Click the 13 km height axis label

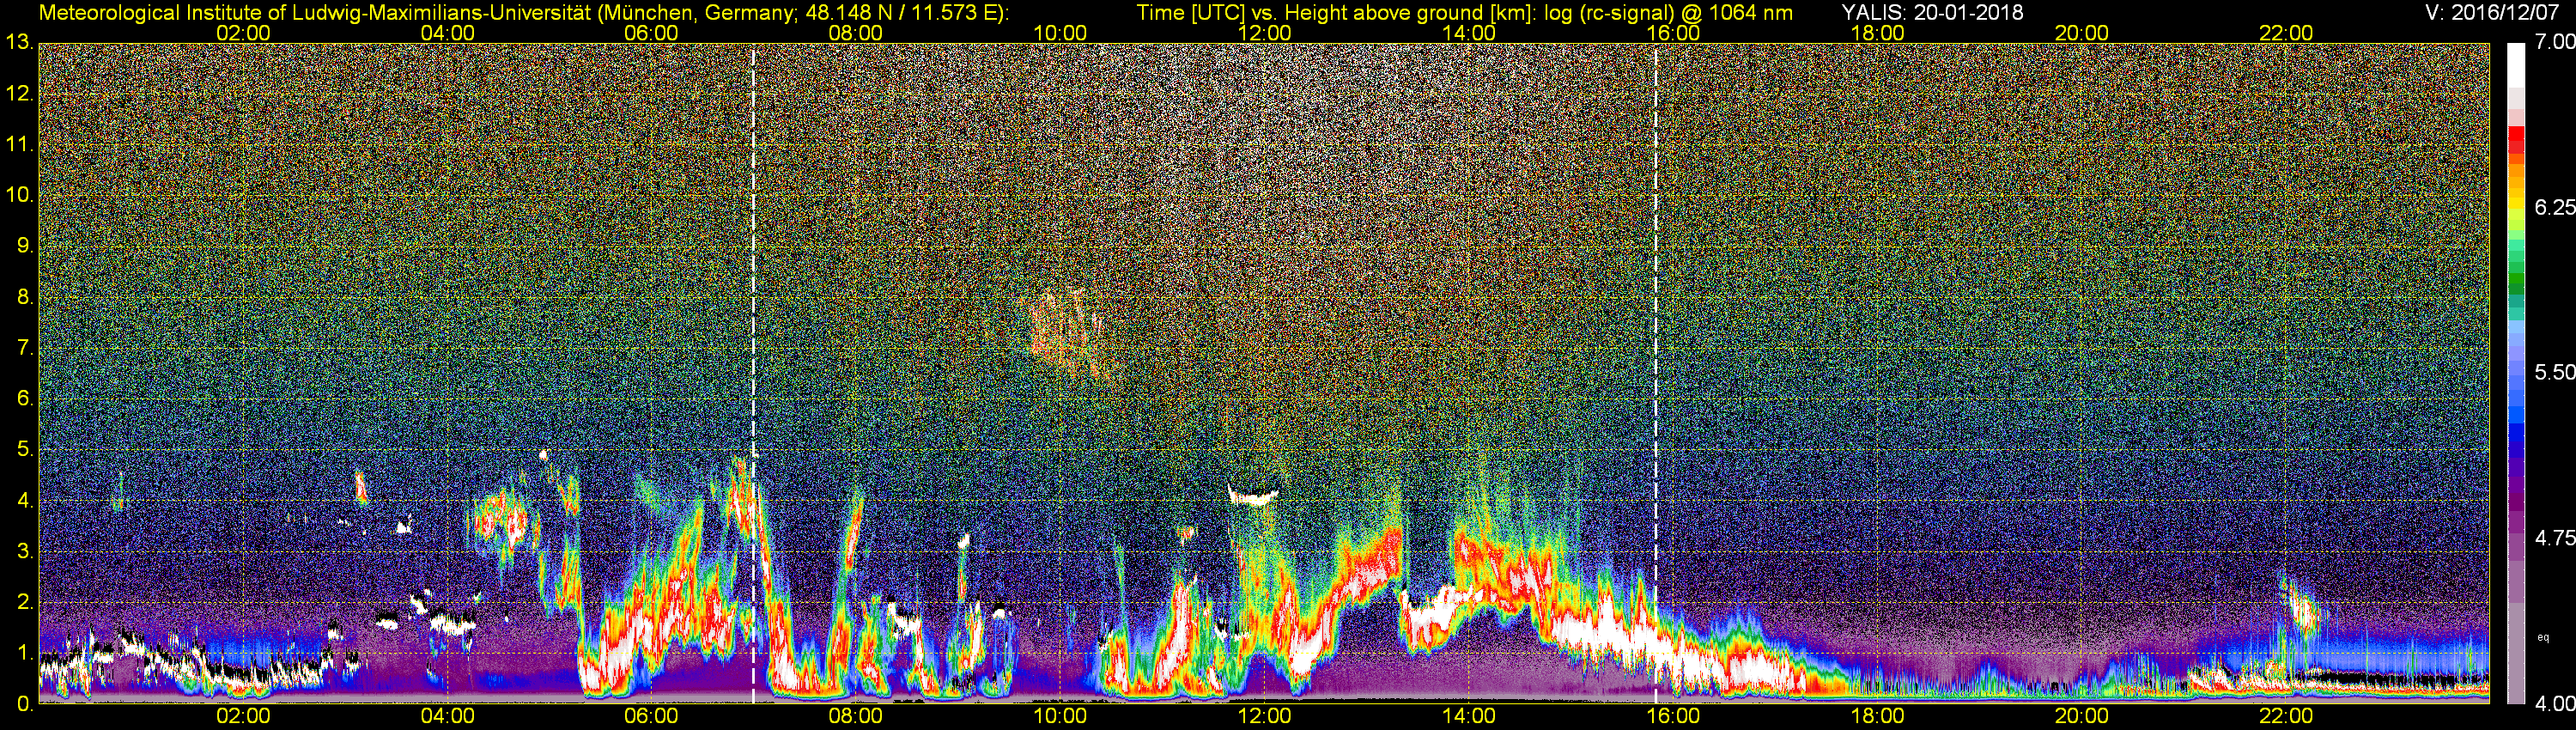coord(19,42)
